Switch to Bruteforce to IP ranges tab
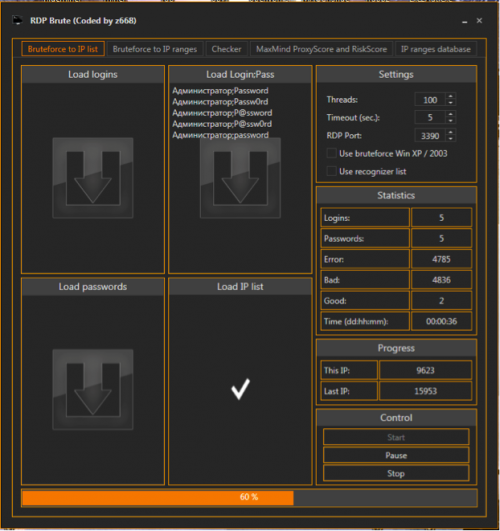The height and width of the screenshot is (531, 500). 155,49
